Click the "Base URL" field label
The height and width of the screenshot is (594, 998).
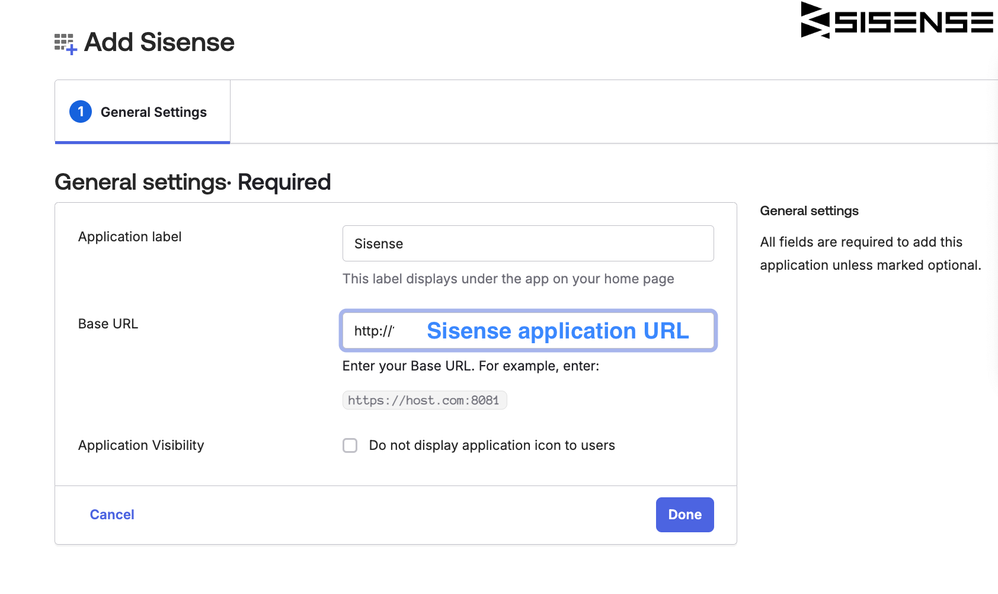pos(108,324)
